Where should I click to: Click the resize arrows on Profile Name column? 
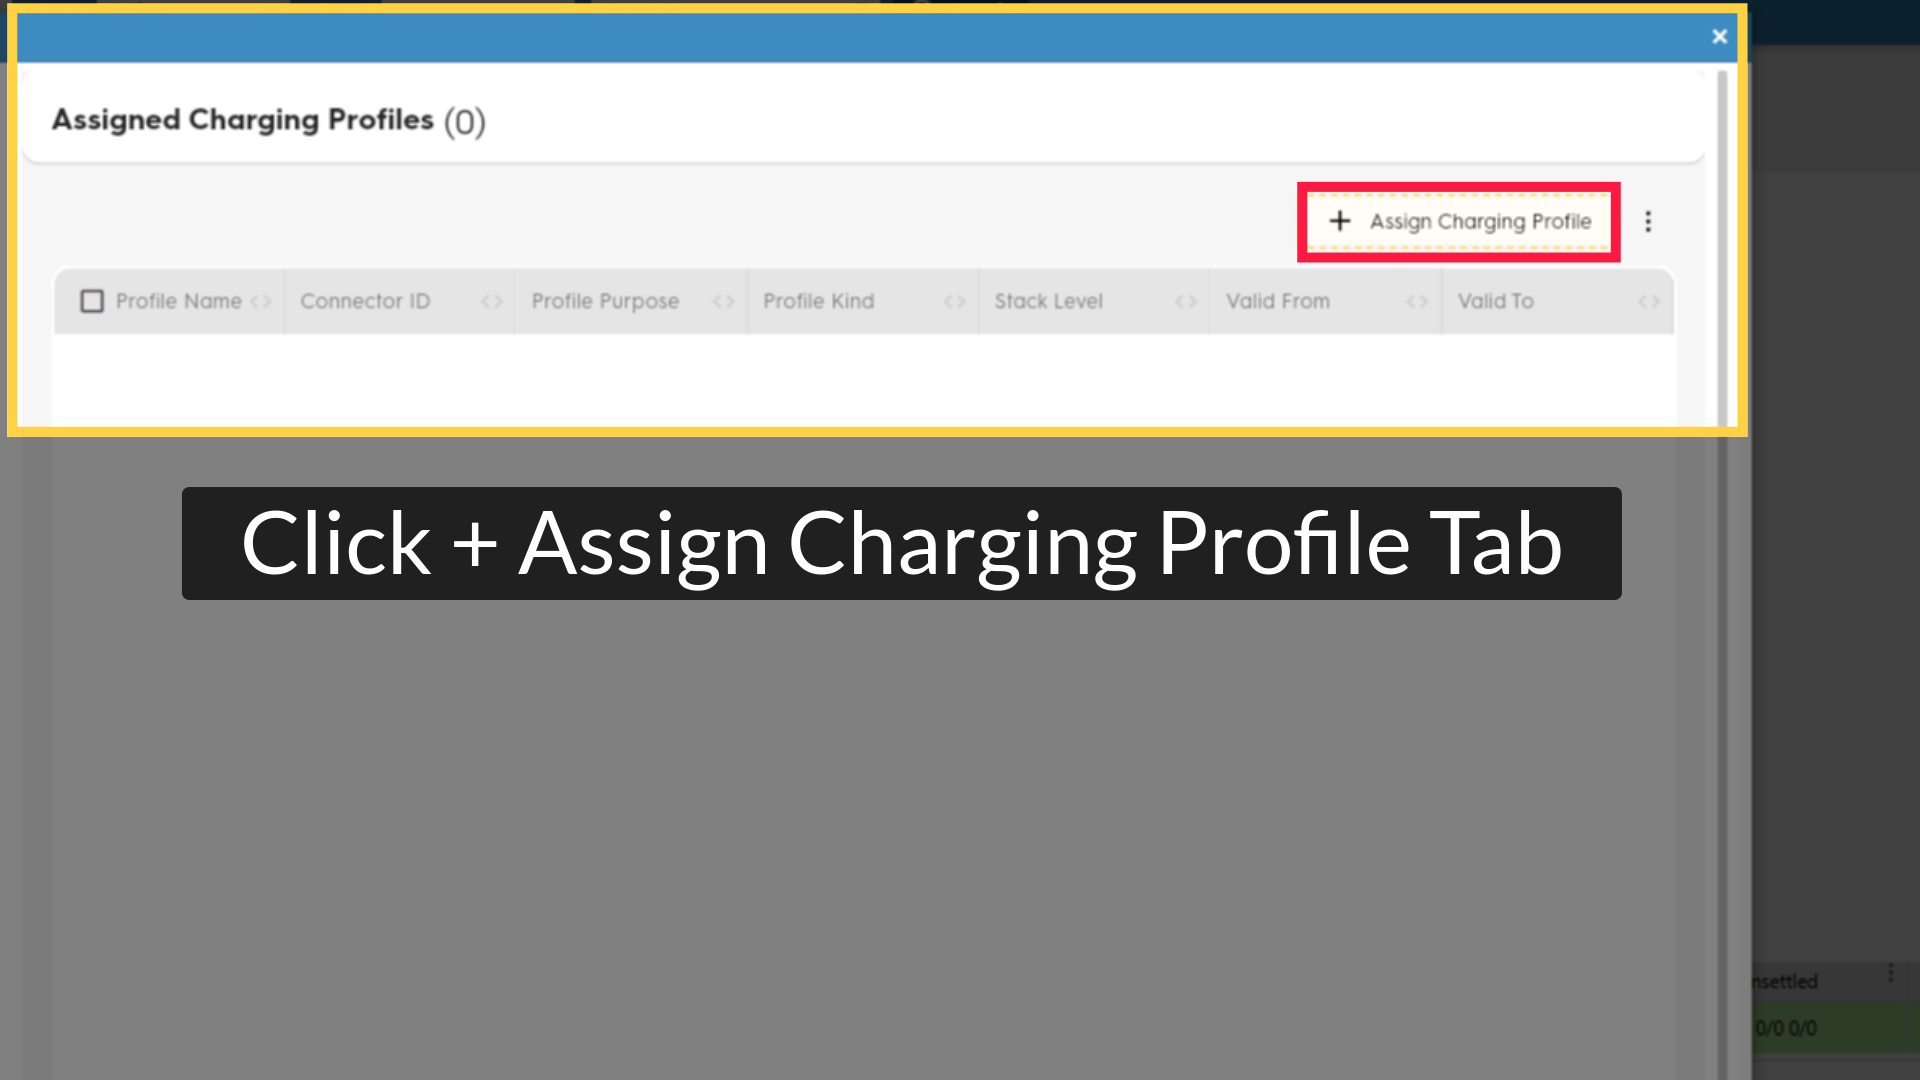coord(261,302)
